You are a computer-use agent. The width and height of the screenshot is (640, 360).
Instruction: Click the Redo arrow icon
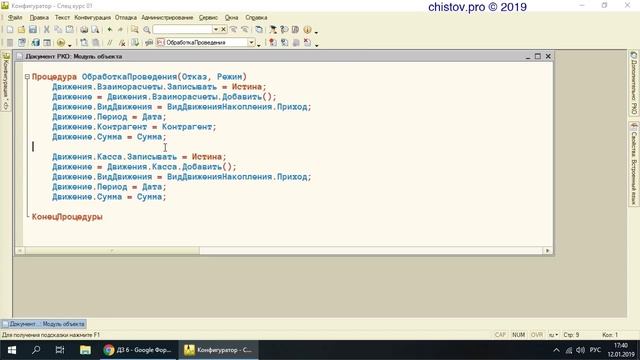(x=120, y=29)
